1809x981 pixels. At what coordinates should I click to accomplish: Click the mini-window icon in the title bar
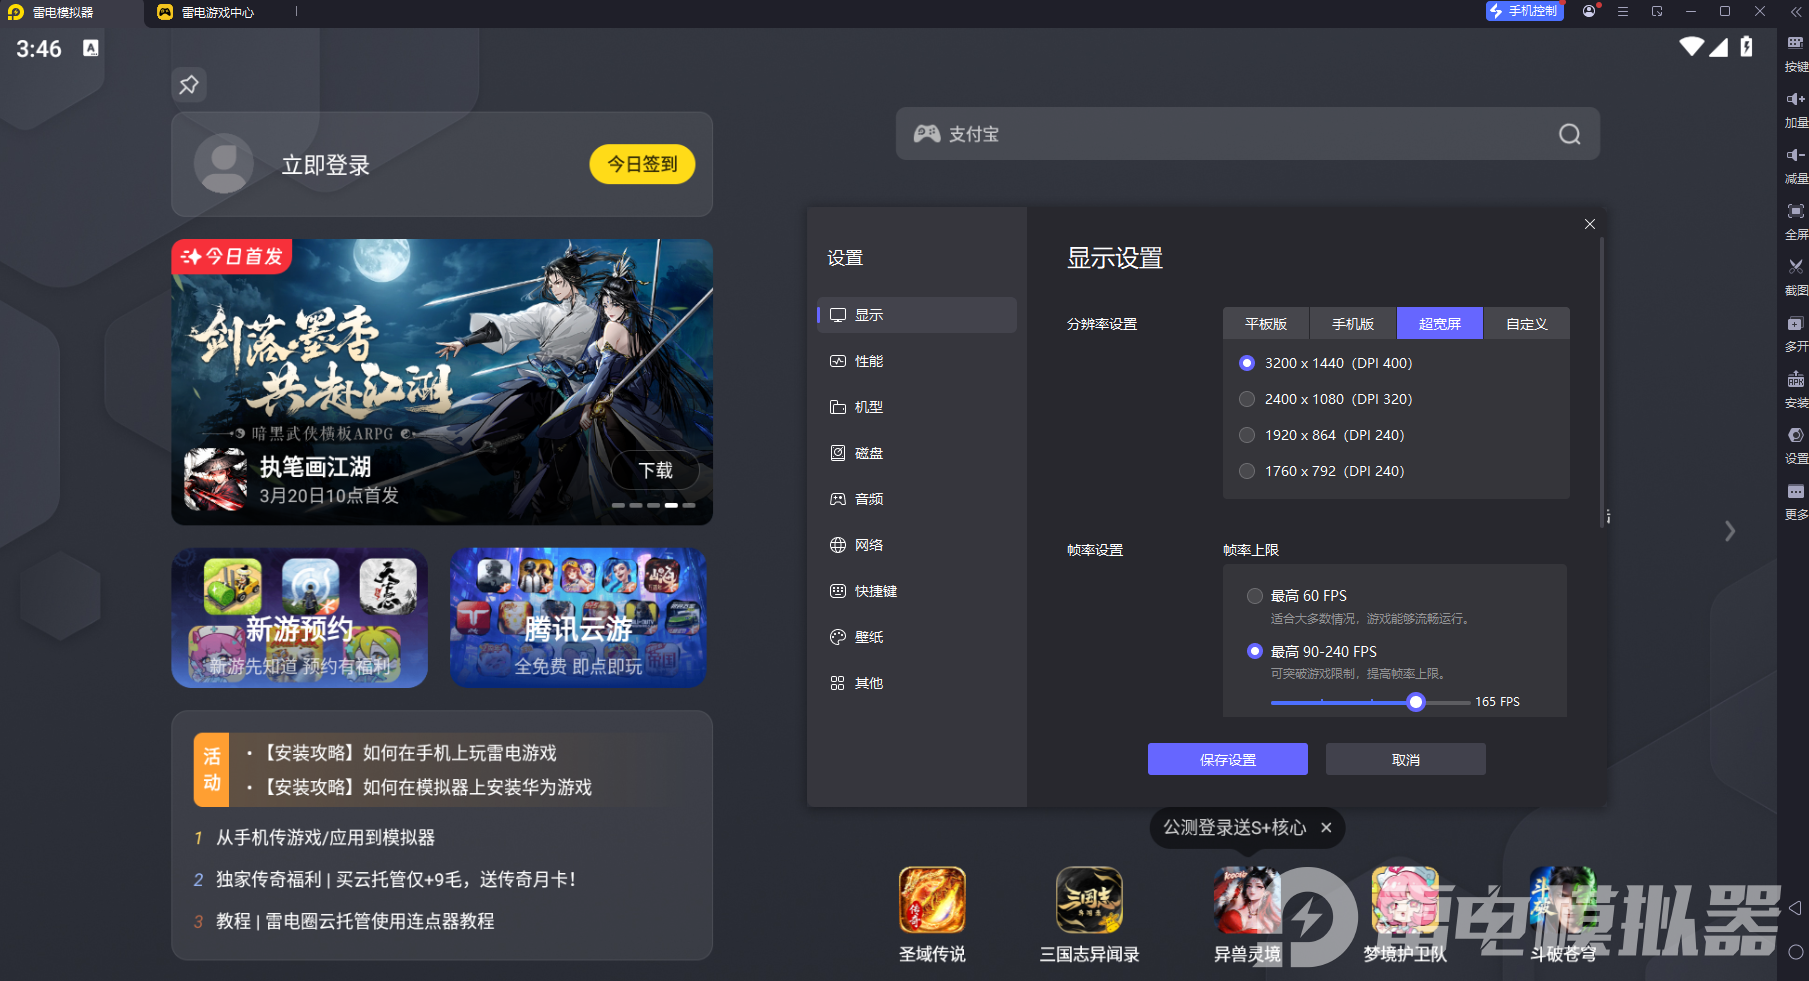click(1657, 11)
